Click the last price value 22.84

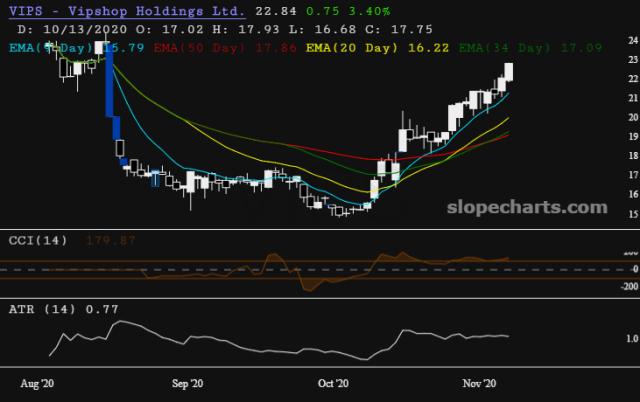[x=275, y=9]
